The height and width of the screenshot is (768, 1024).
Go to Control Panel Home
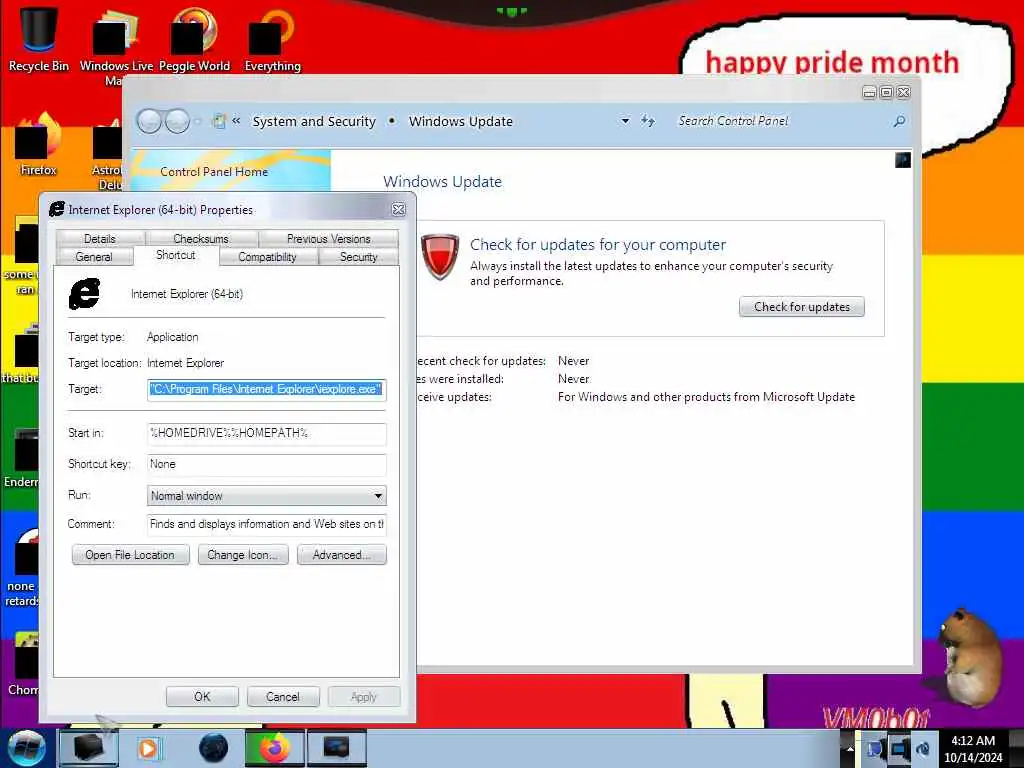tap(214, 171)
